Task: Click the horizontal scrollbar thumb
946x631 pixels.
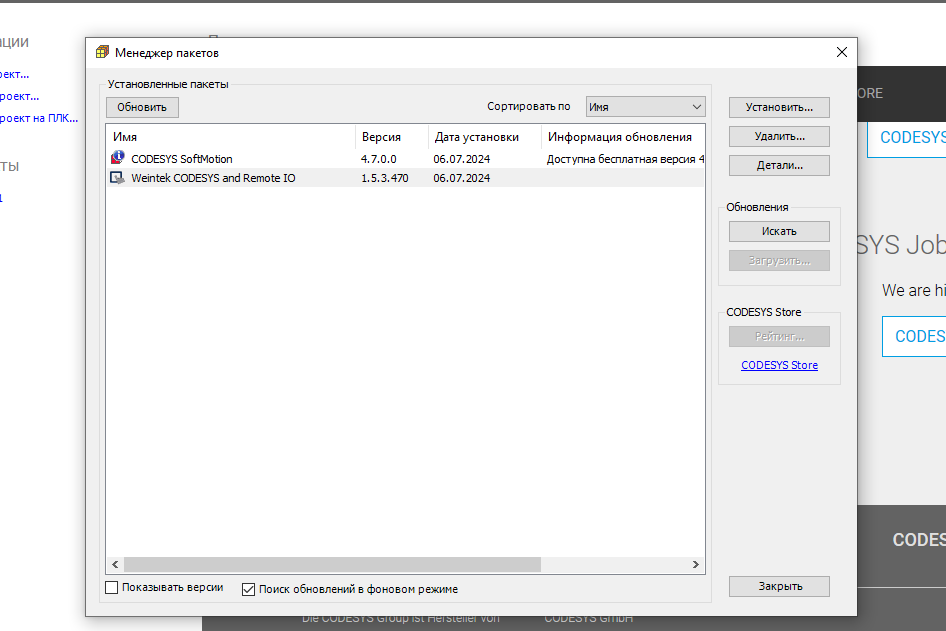Action: (x=332, y=565)
